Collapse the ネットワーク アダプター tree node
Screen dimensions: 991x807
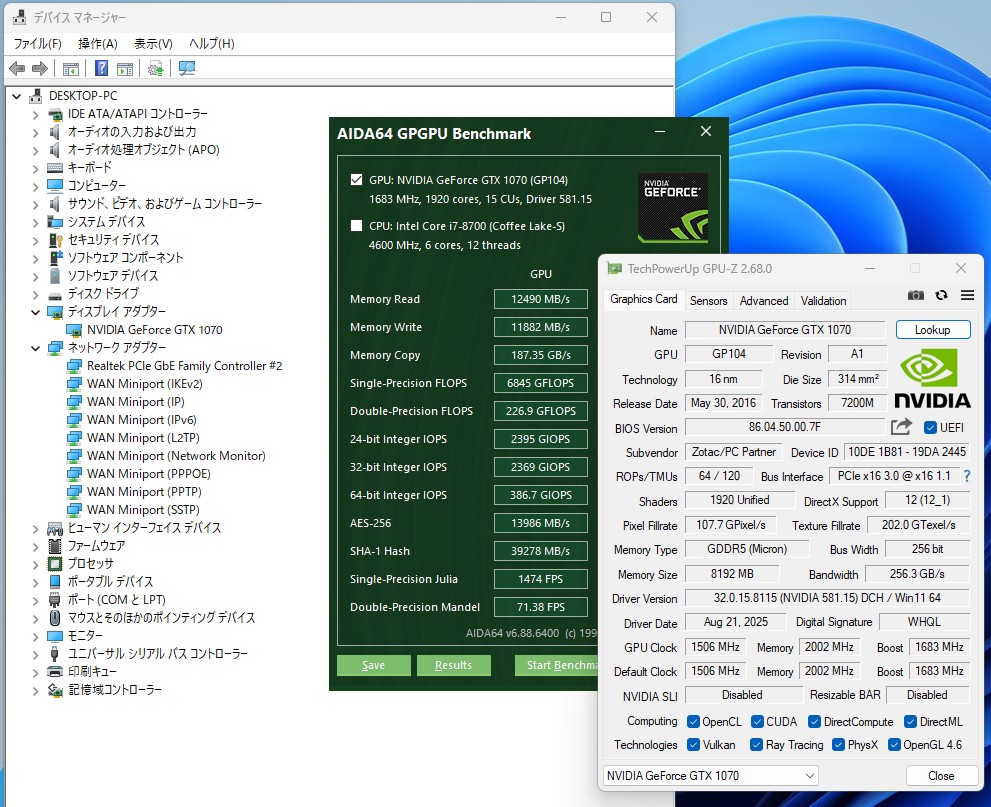point(35,348)
